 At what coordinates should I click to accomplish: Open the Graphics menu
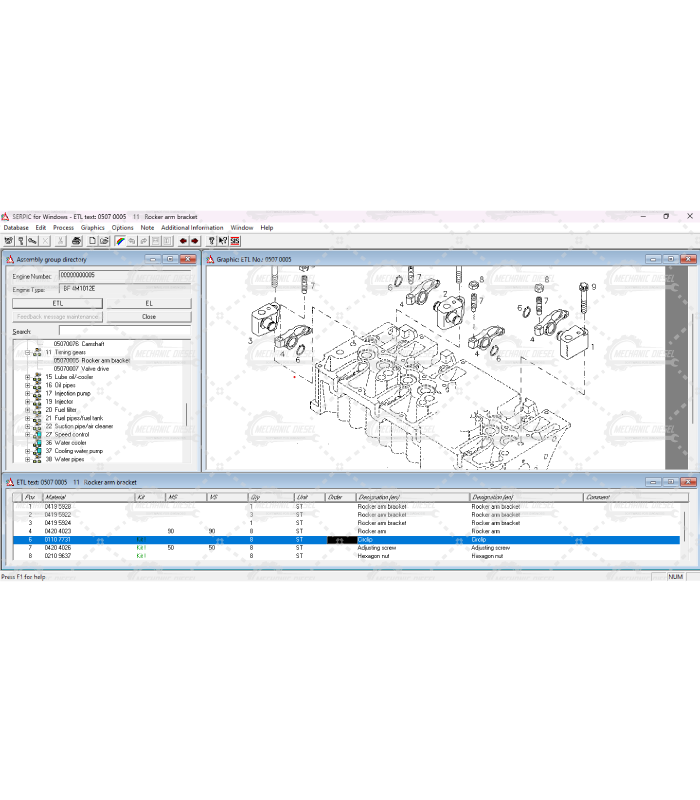92,228
